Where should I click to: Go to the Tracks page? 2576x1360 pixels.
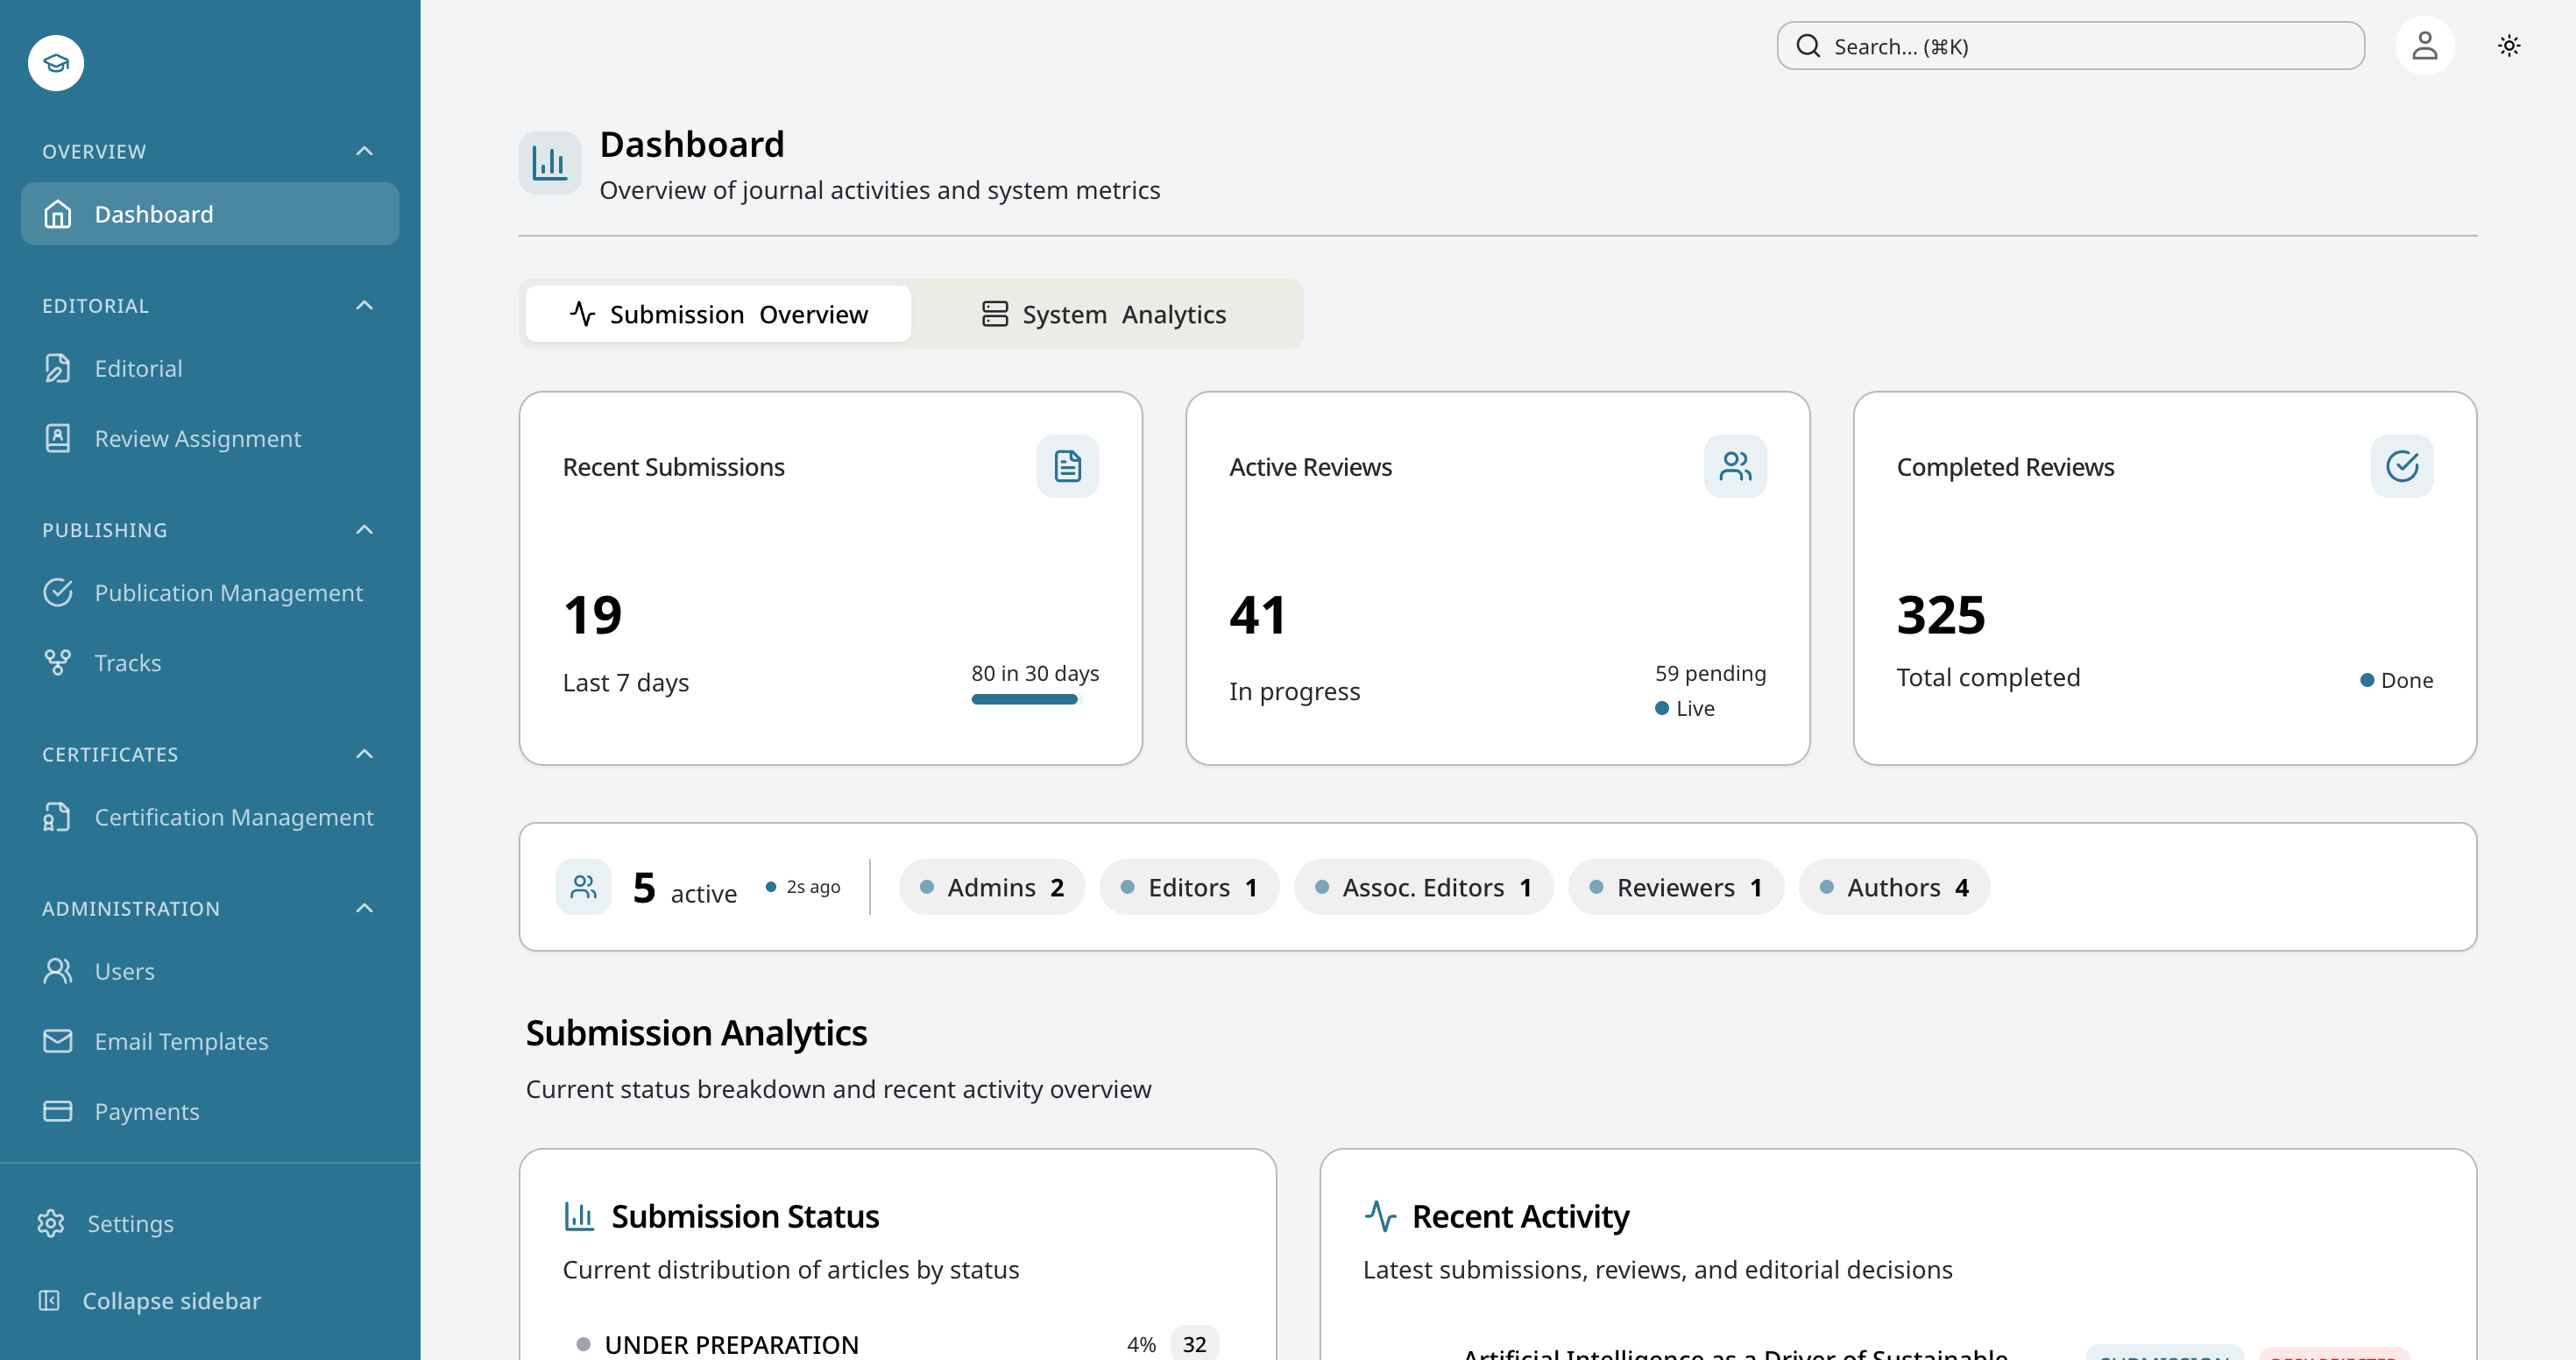(210, 662)
